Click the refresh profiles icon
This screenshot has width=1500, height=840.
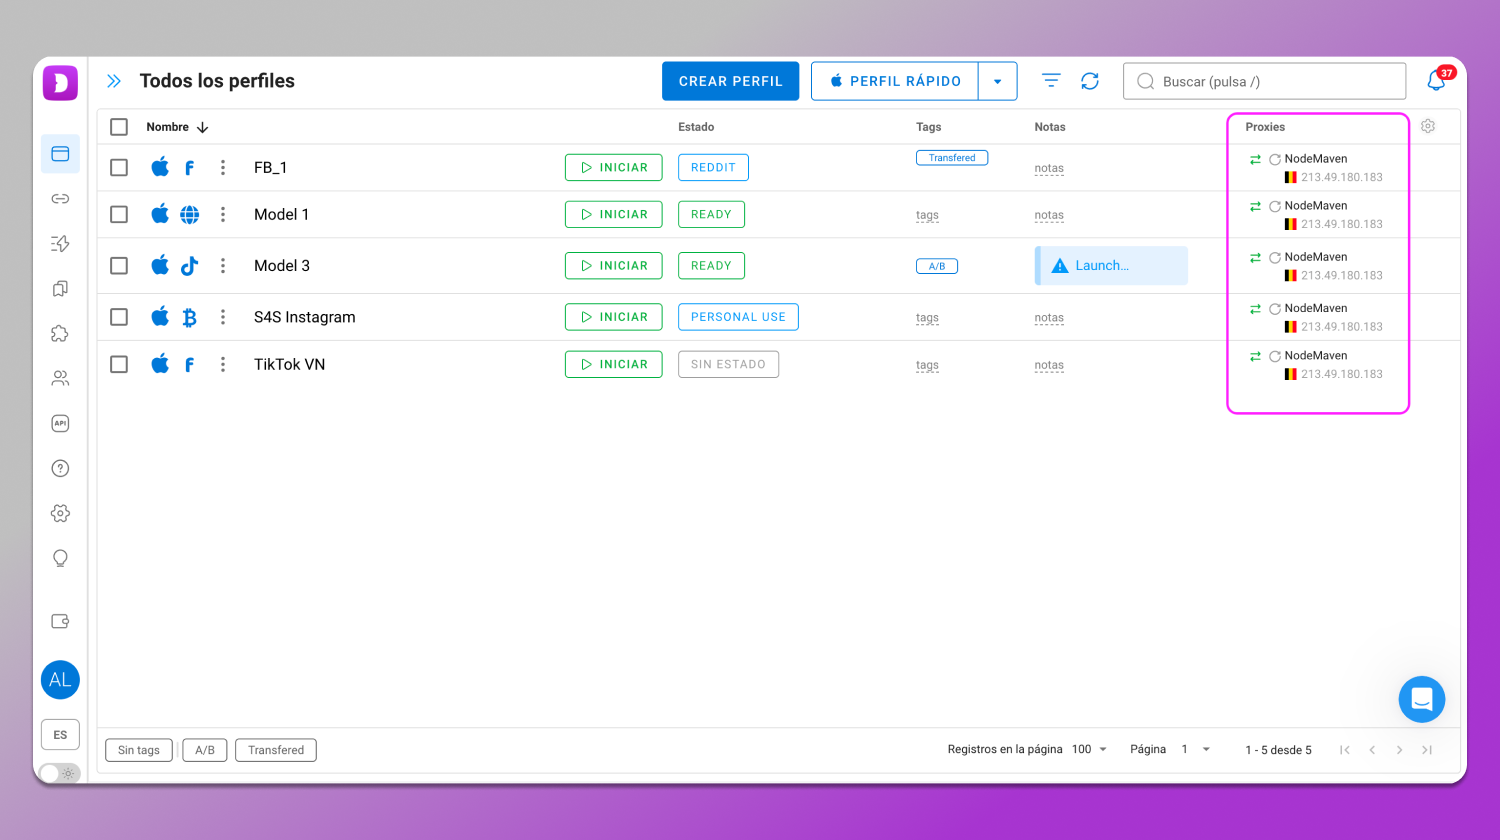1090,81
